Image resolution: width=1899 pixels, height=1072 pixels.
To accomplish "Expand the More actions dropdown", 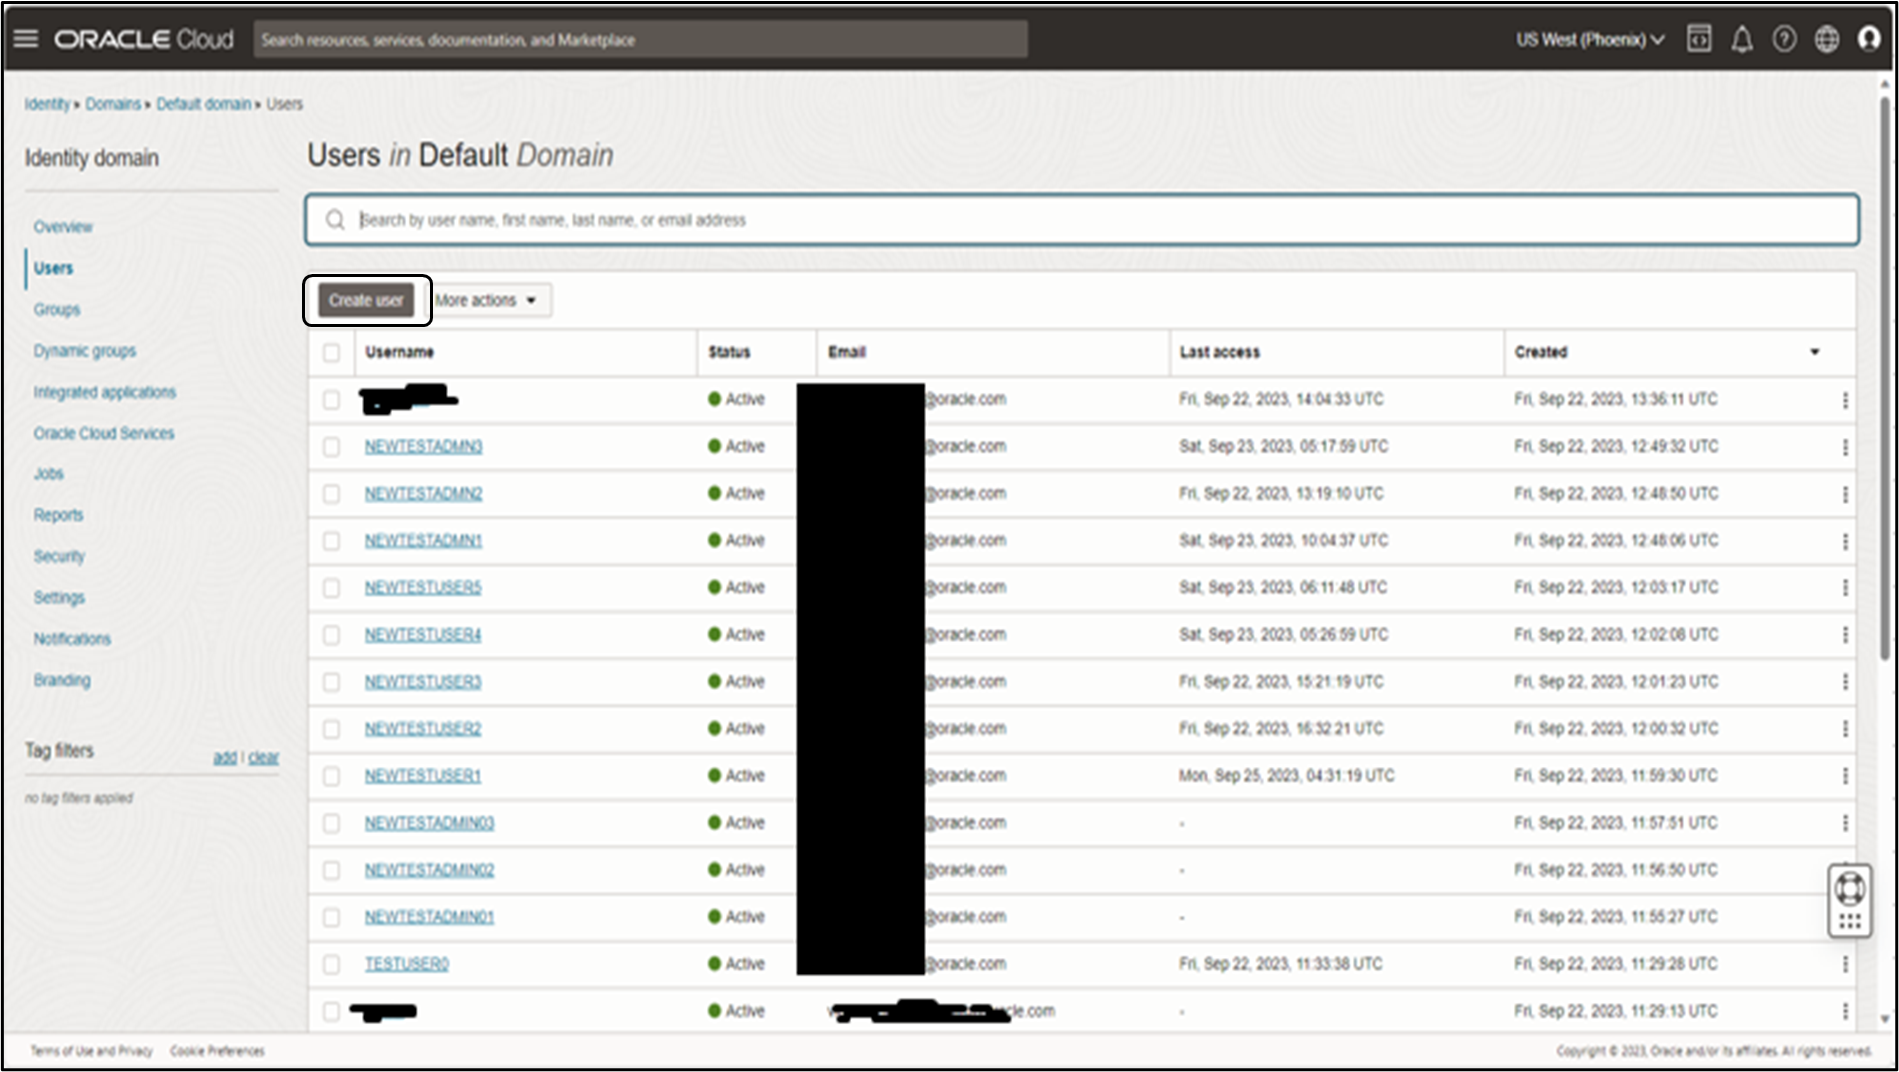I will (489, 300).
